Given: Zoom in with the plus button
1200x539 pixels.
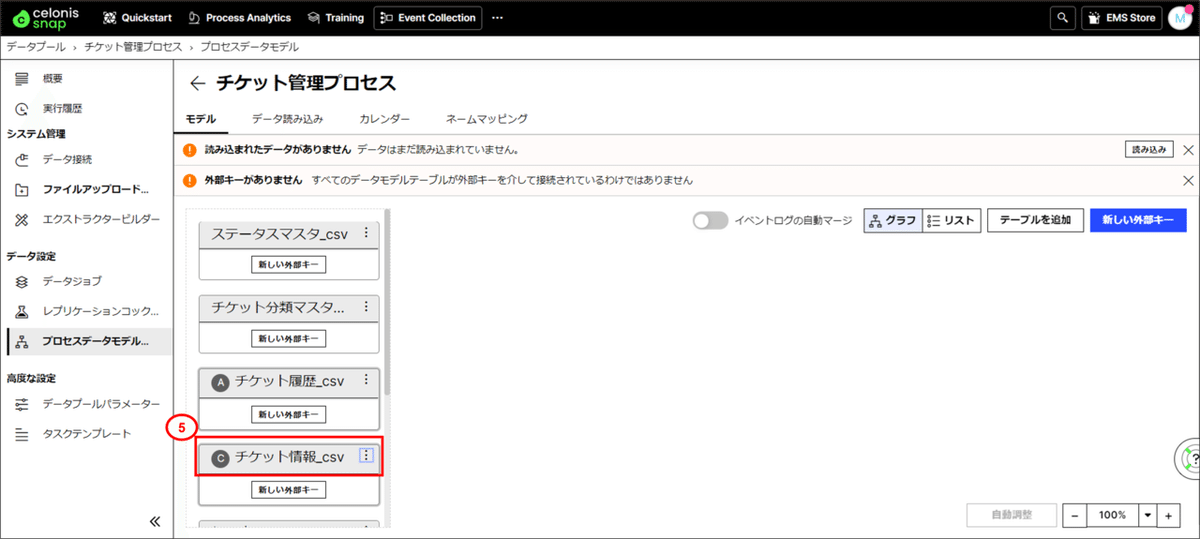Looking at the screenshot, I should [x=1168, y=515].
